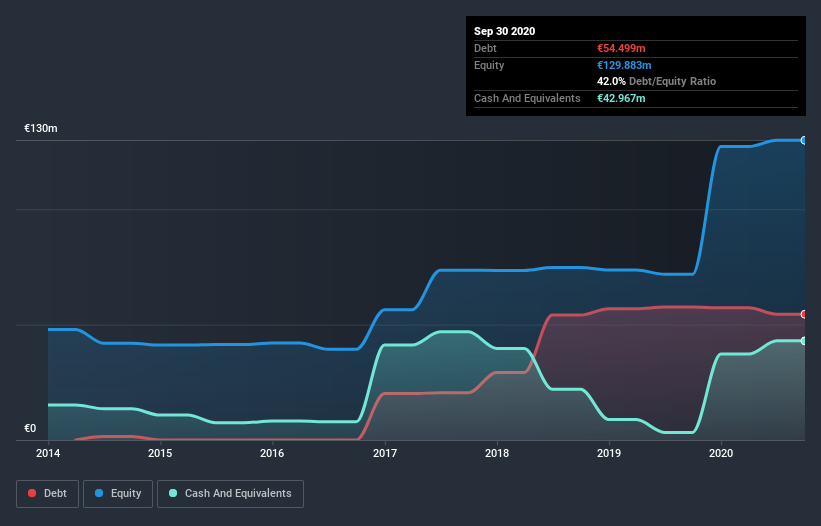Click the €42.967m cash value
The height and width of the screenshot is (526, 821).
point(621,98)
